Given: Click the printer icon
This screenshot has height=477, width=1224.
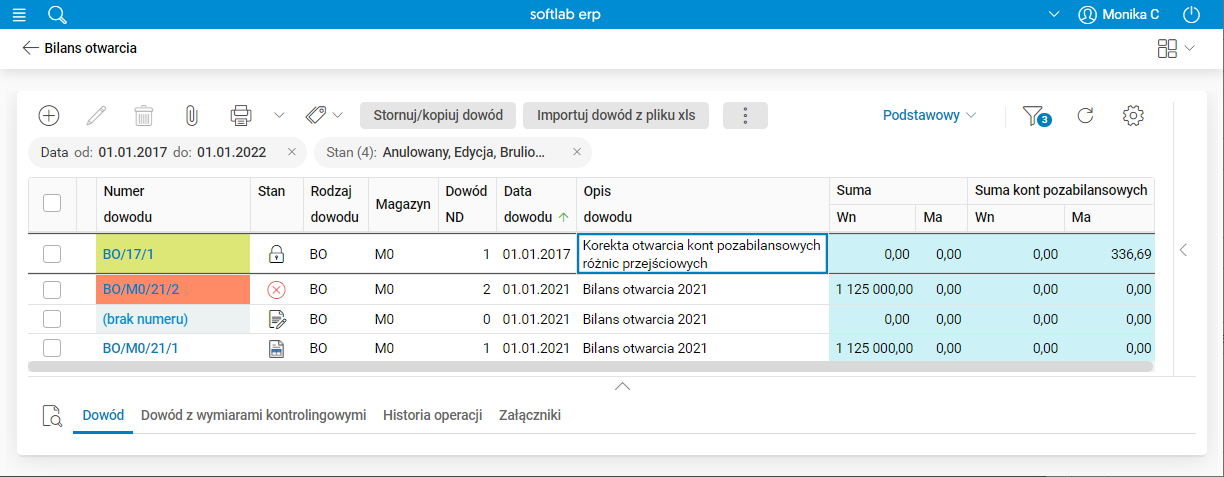Looking at the screenshot, I should [x=241, y=115].
